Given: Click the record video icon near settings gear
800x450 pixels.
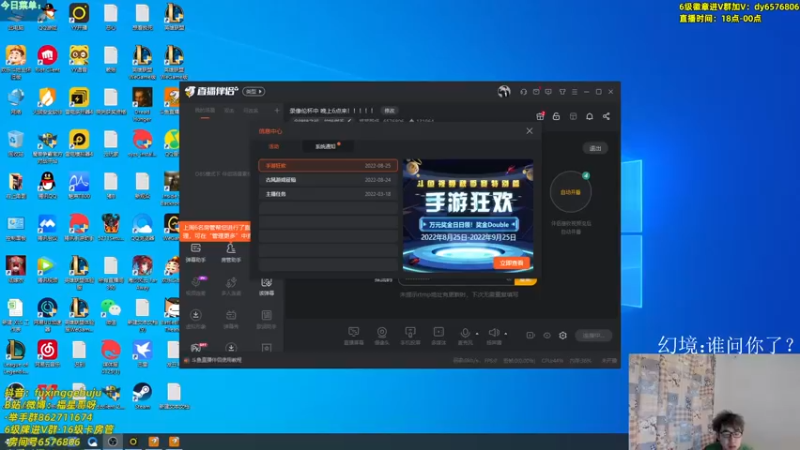Looking at the screenshot, I should pos(531,335).
